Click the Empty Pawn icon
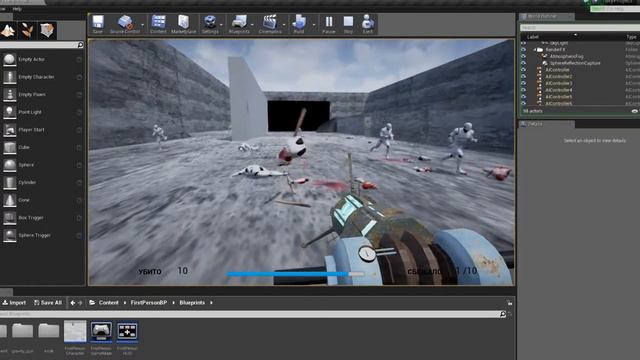Viewport: 640px width, 360px height. 9,94
